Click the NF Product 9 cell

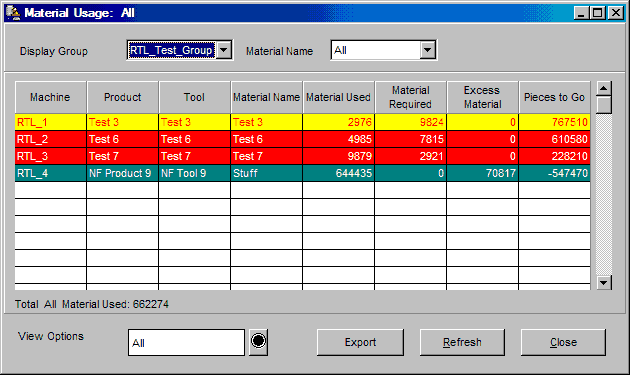(x=123, y=173)
